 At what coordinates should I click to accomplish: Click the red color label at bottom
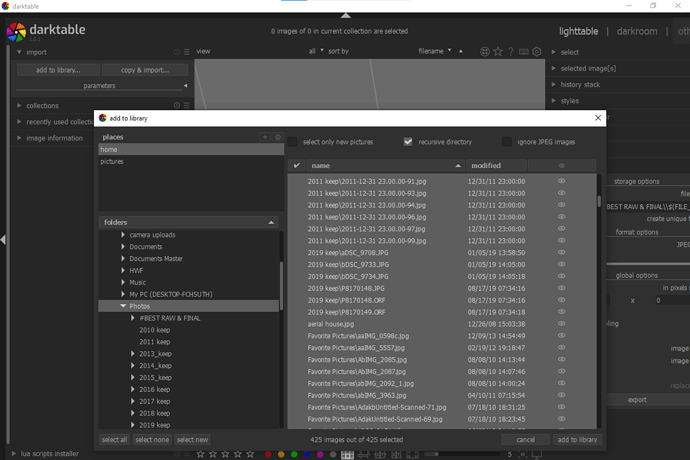coord(268,454)
